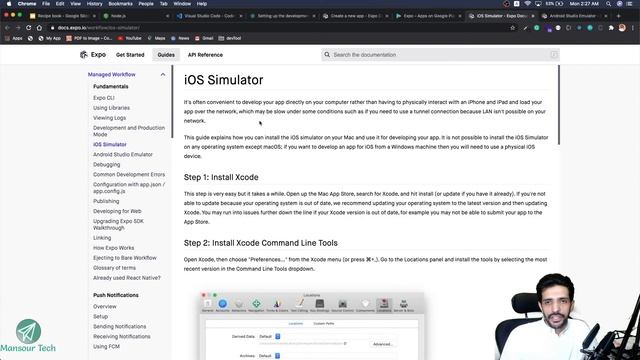The image size is (640, 360).
Task: Switch to the Node.js tab
Action: pyautogui.click(x=136, y=16)
